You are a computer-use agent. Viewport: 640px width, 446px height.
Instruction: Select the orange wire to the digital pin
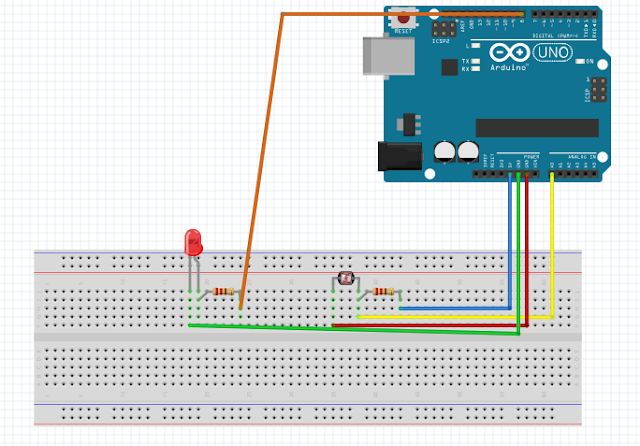[261, 161]
